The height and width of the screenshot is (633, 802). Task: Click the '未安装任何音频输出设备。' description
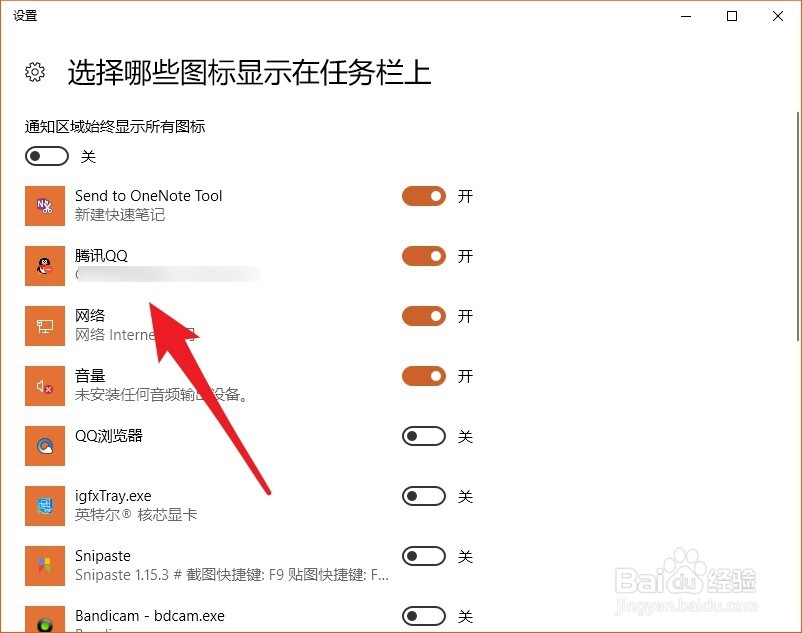coord(162,395)
